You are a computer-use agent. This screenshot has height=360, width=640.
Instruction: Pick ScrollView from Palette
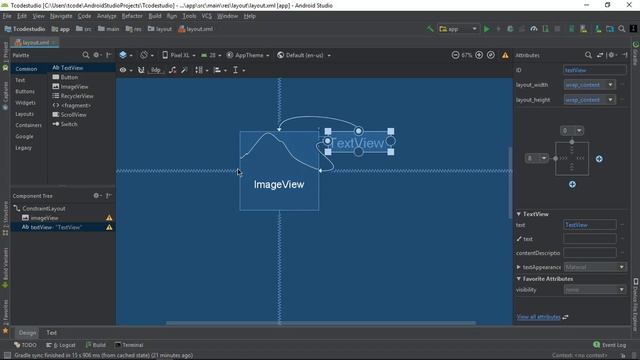(69, 115)
